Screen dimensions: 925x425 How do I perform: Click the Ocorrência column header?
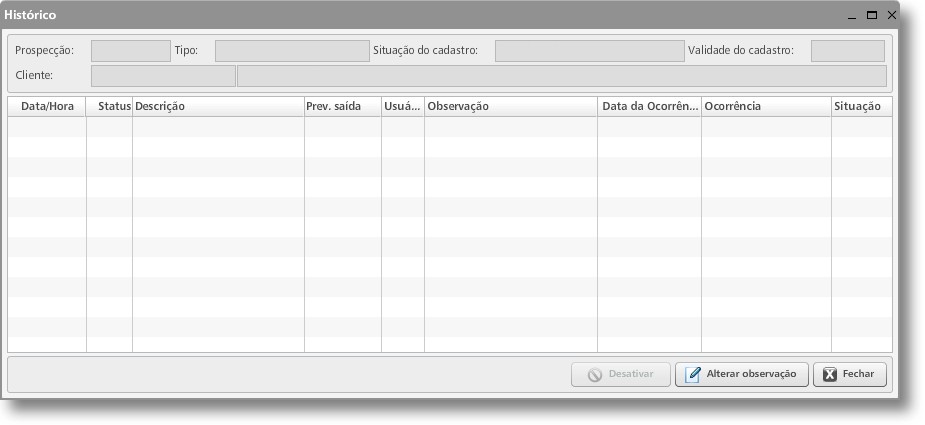766,106
